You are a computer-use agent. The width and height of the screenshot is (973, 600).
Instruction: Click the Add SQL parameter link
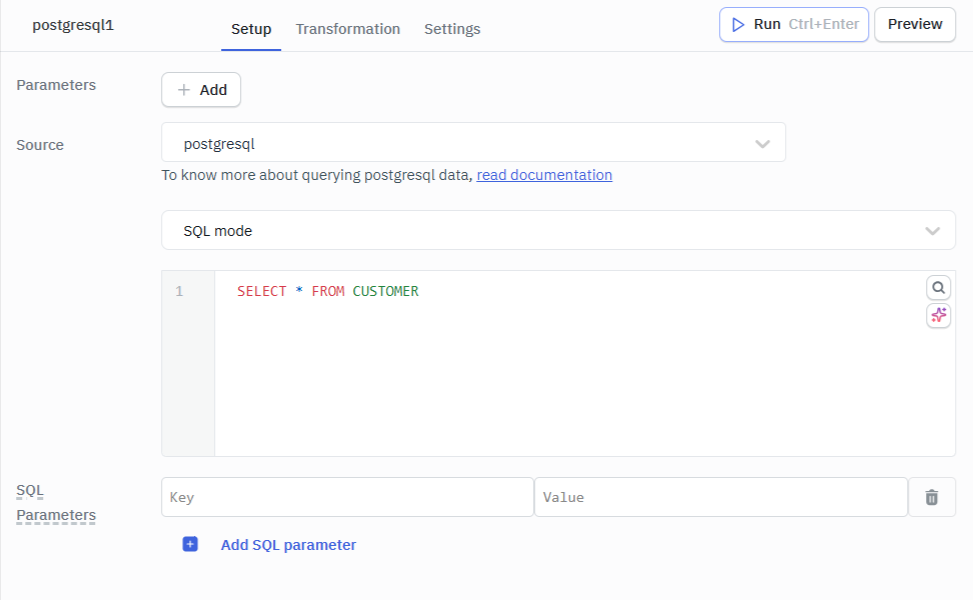pos(288,545)
